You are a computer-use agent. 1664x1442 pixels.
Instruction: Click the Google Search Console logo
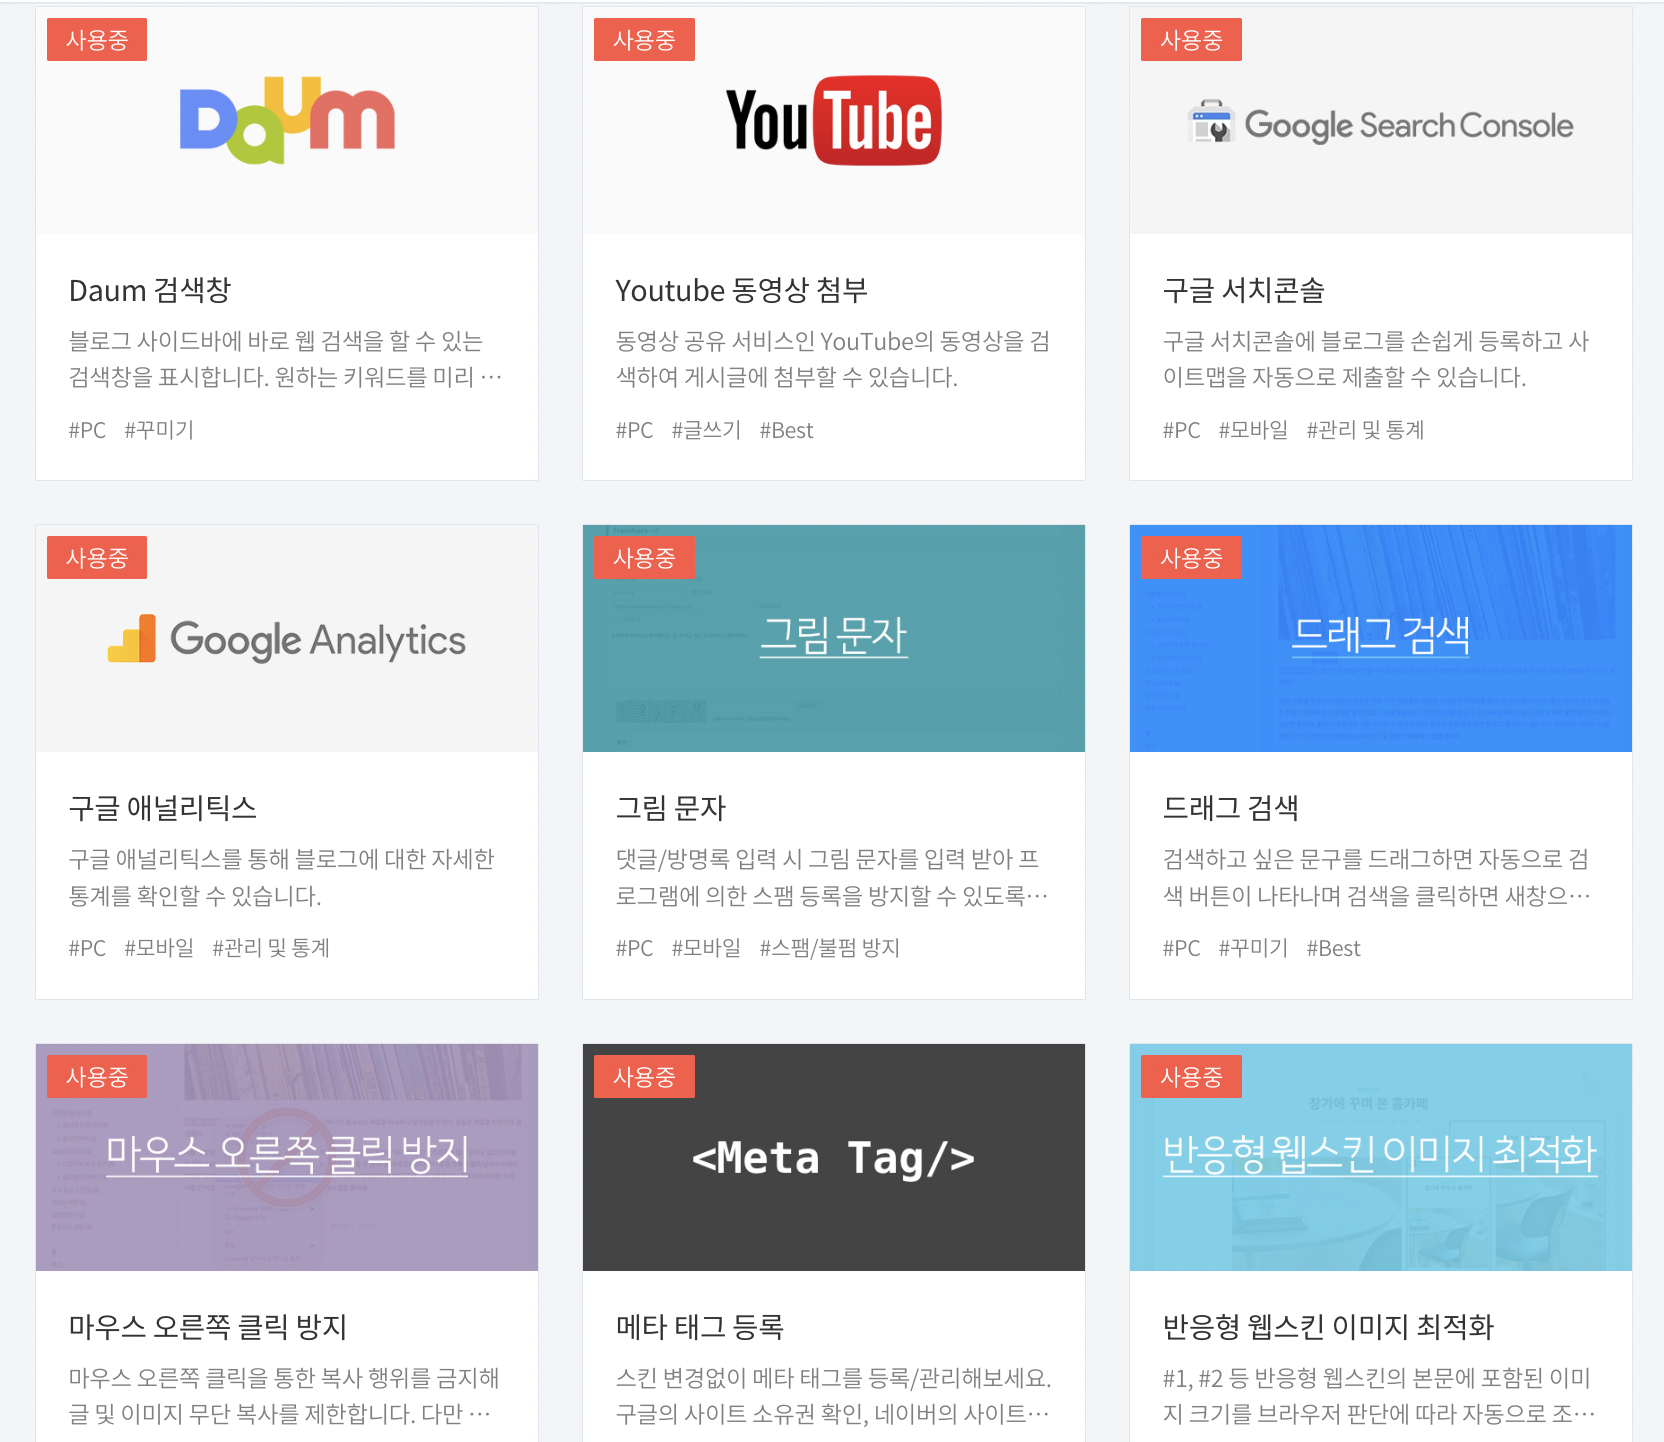click(x=1381, y=123)
